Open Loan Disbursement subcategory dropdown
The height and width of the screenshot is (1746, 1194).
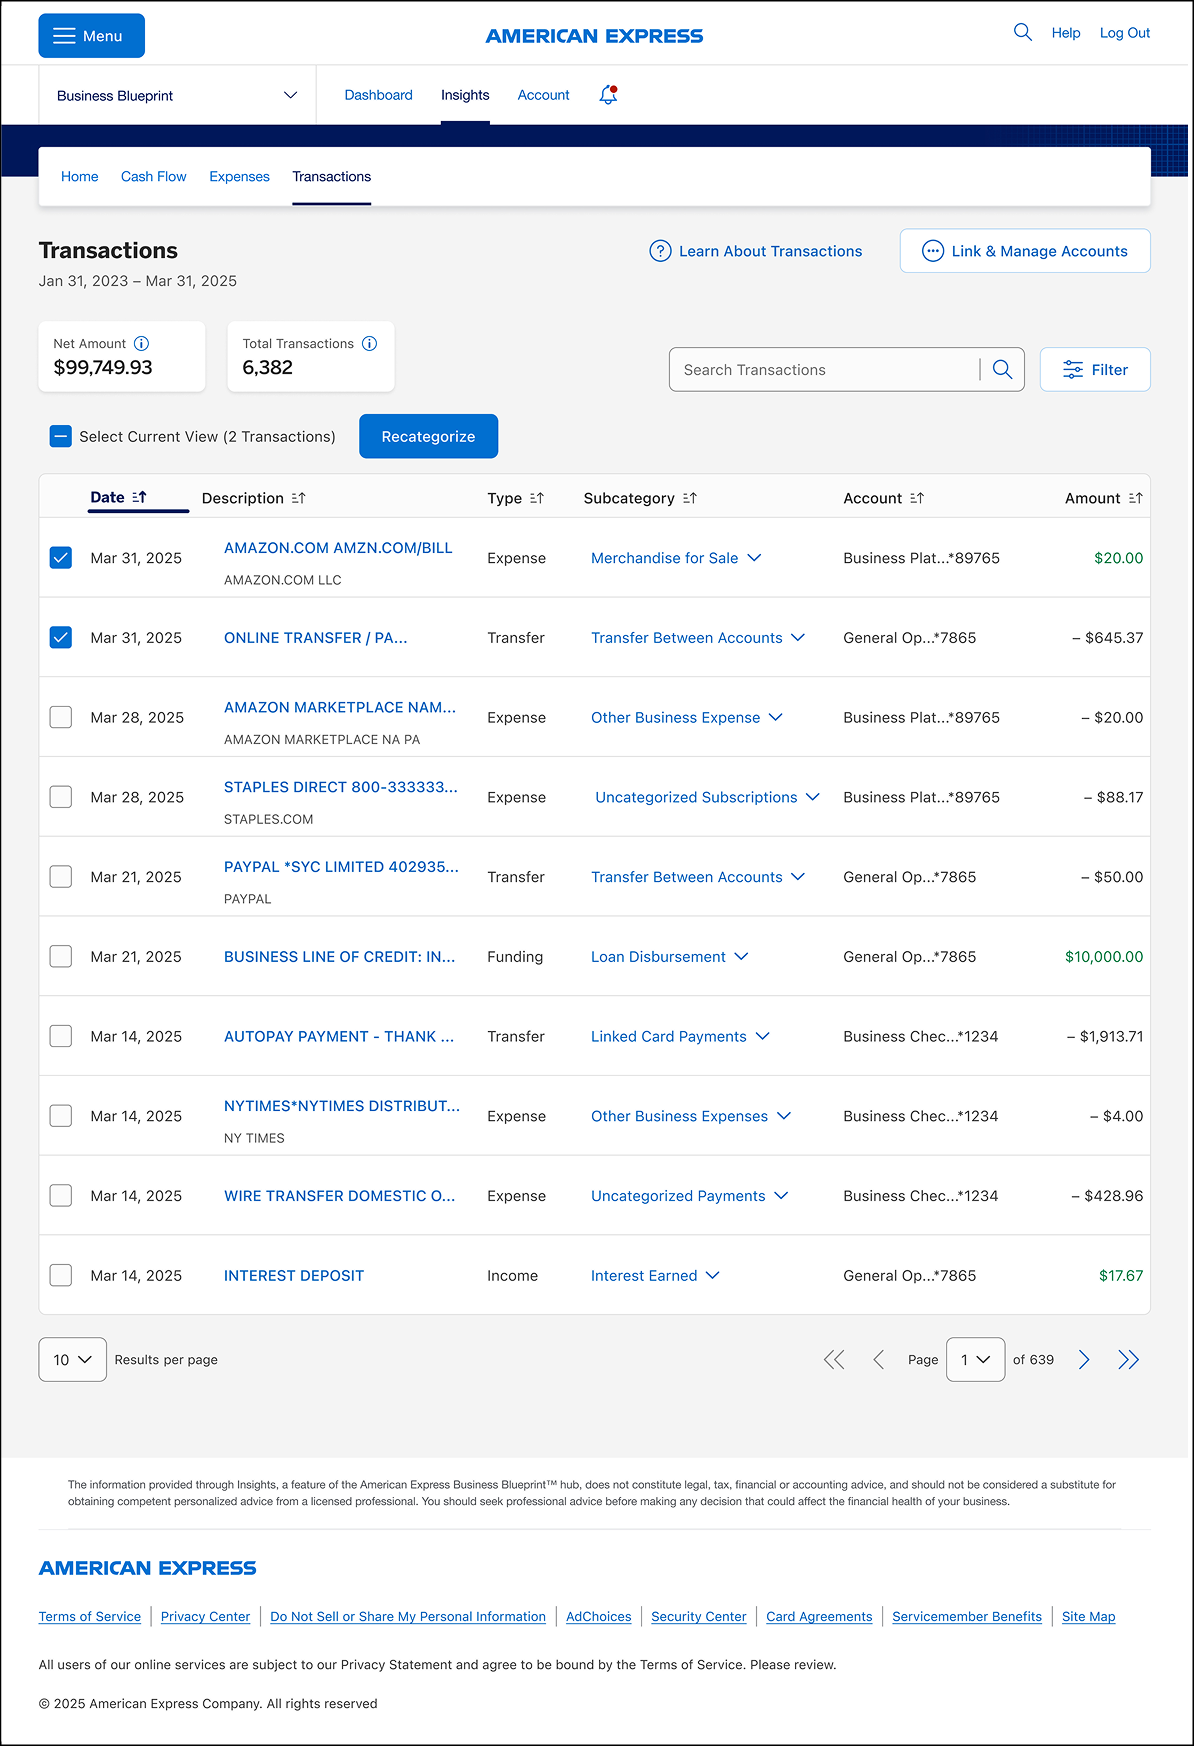(x=669, y=956)
